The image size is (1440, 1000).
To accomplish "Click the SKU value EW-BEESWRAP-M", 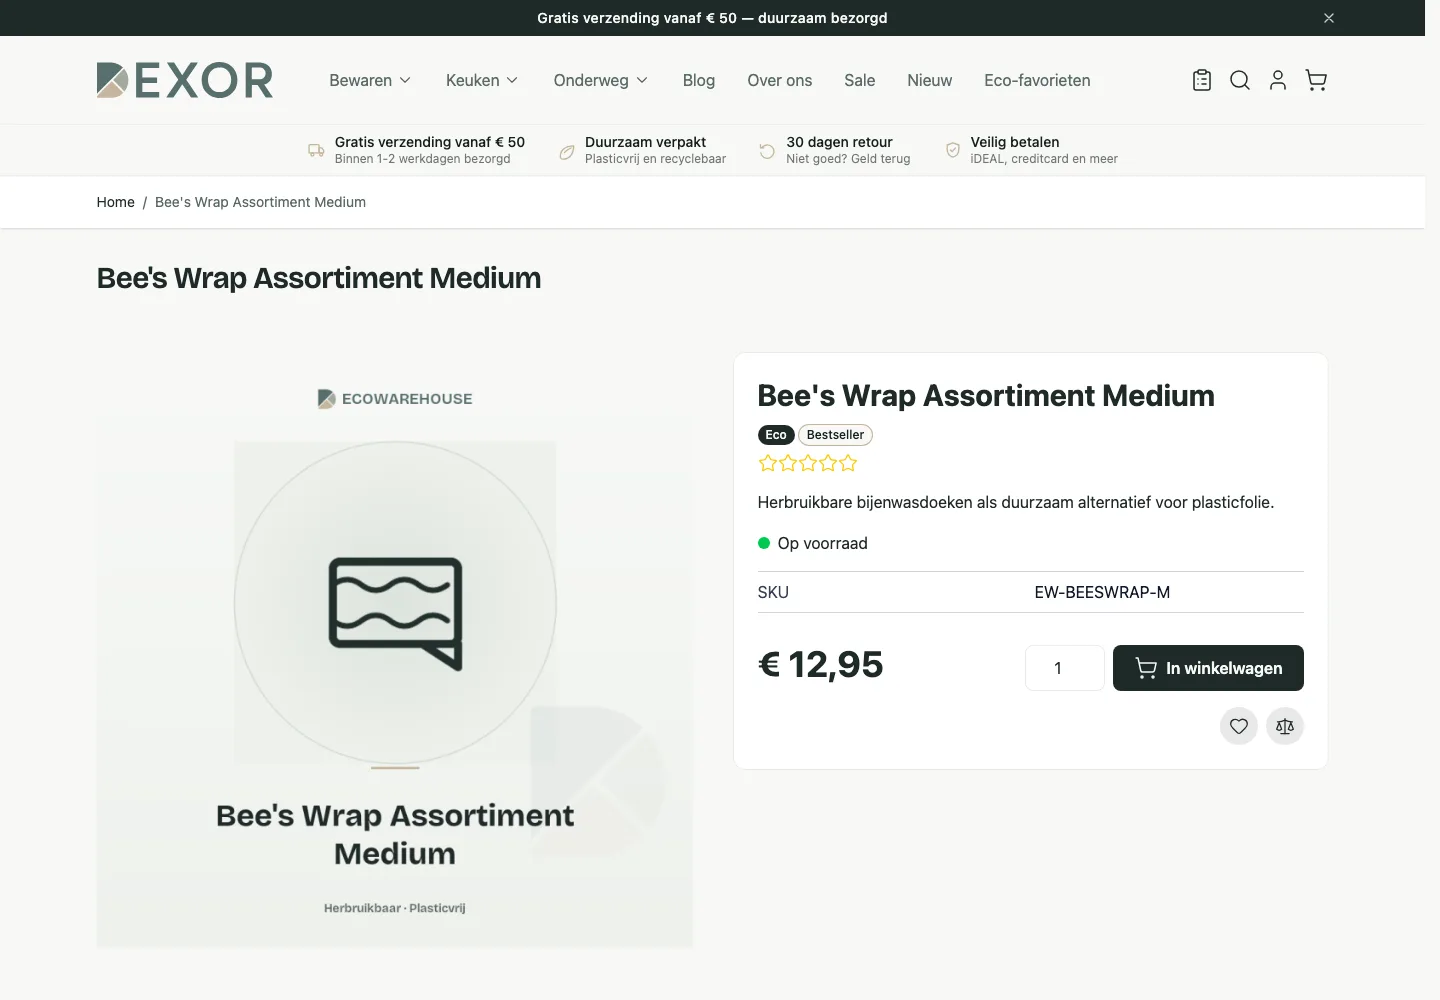I will coord(1102,592).
